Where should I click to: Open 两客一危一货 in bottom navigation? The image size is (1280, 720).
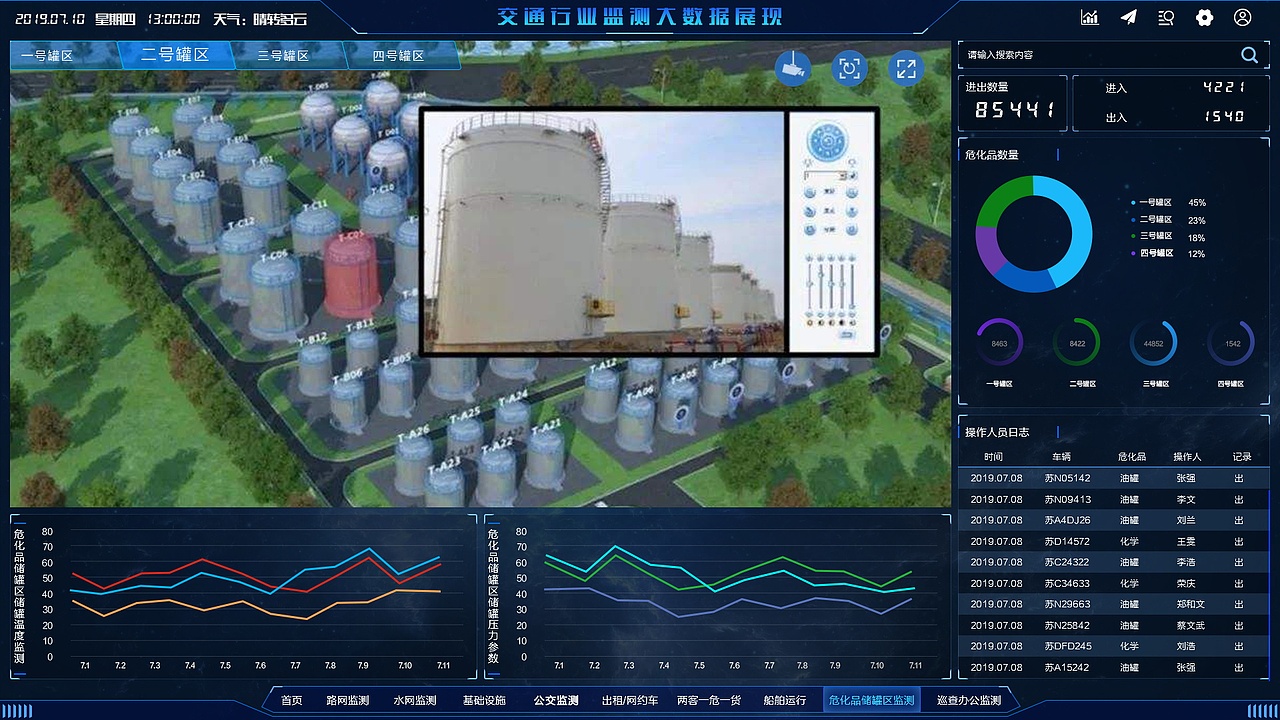709,700
